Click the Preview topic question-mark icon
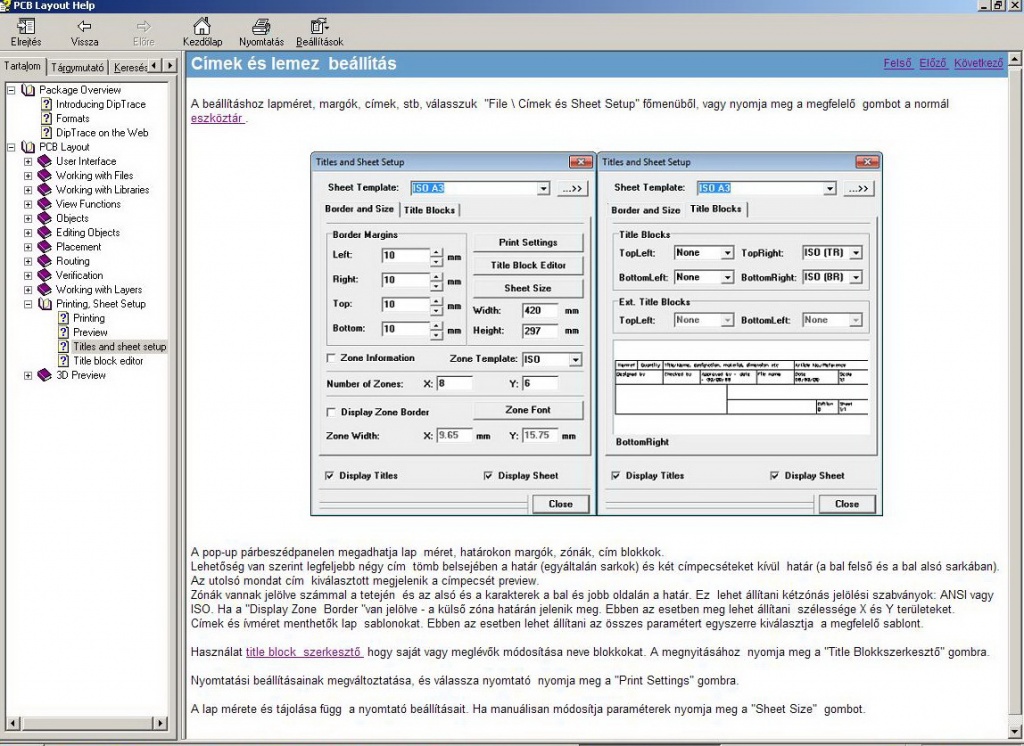Screen dimensions: 1024x746 [x=63, y=332]
